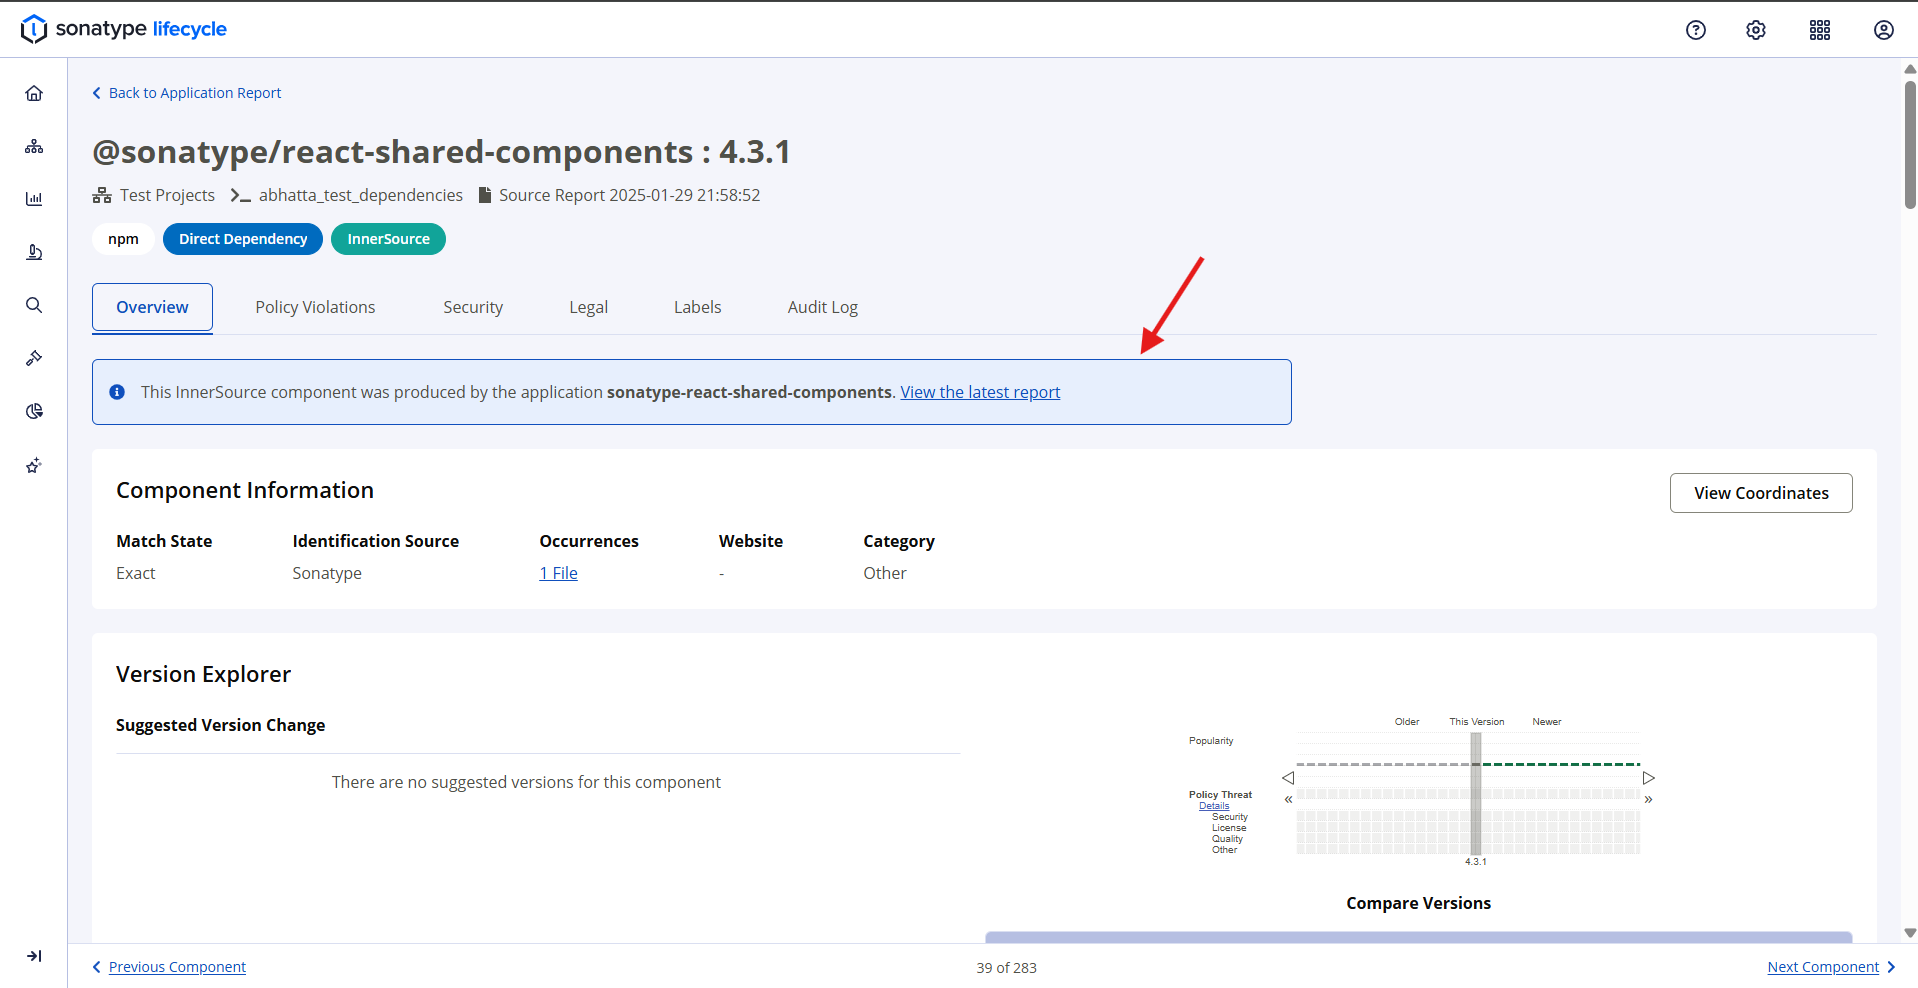Click the InnerSource badge

[x=388, y=239]
